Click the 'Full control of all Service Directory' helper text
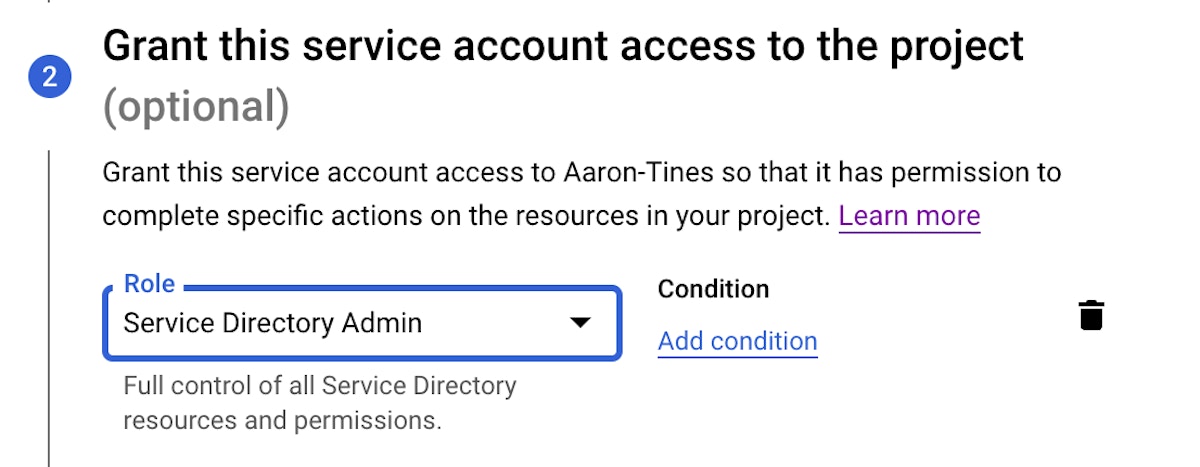1200x467 pixels. coord(319,385)
